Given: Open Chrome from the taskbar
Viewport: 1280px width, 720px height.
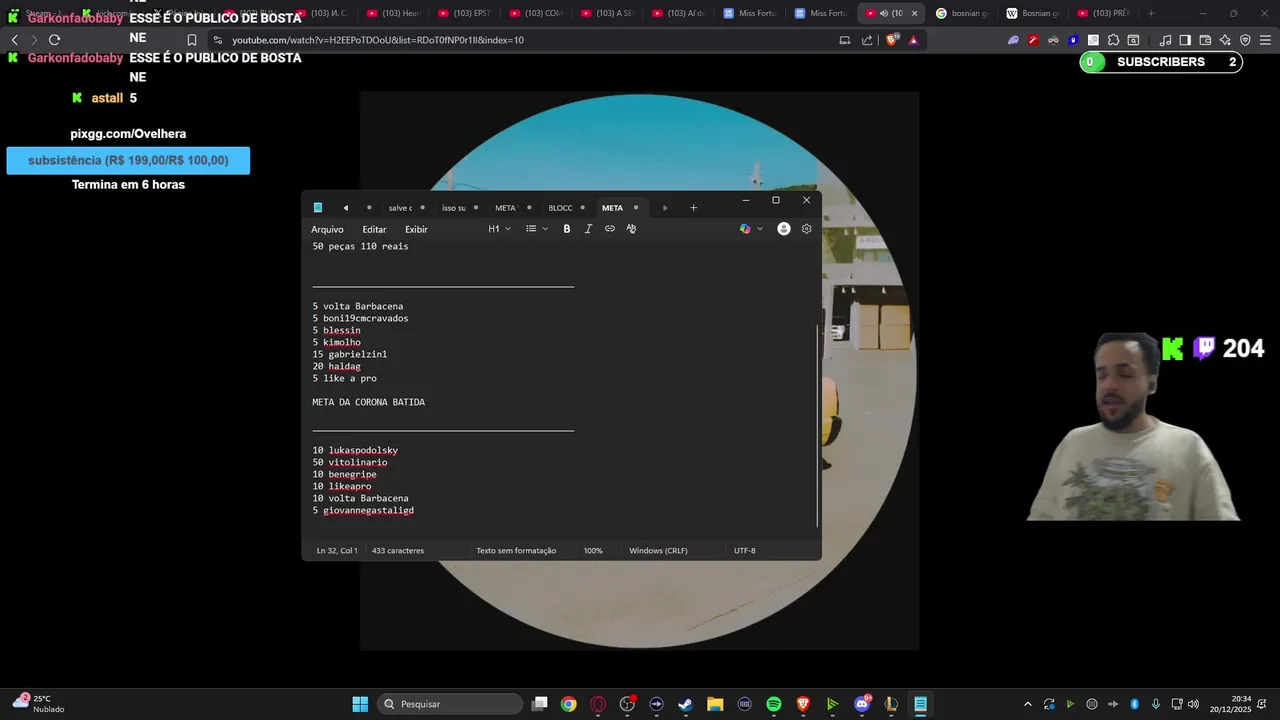Looking at the screenshot, I should (x=569, y=704).
